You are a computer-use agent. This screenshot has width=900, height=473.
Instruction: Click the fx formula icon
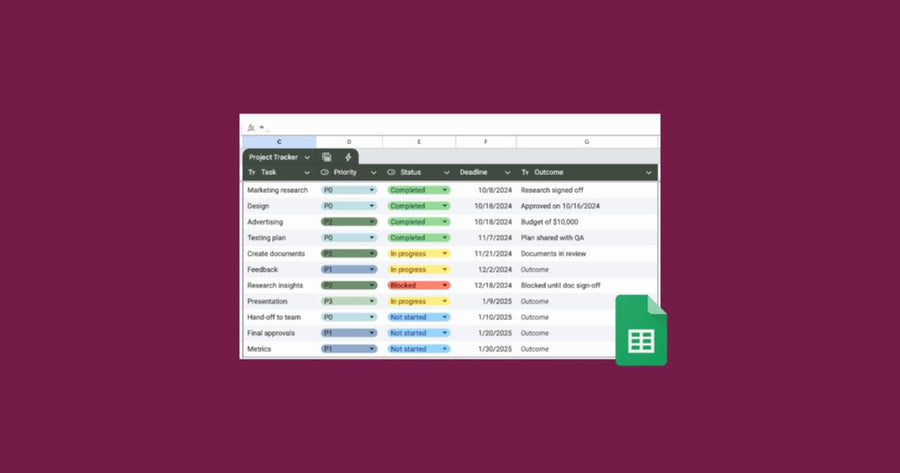[251, 127]
